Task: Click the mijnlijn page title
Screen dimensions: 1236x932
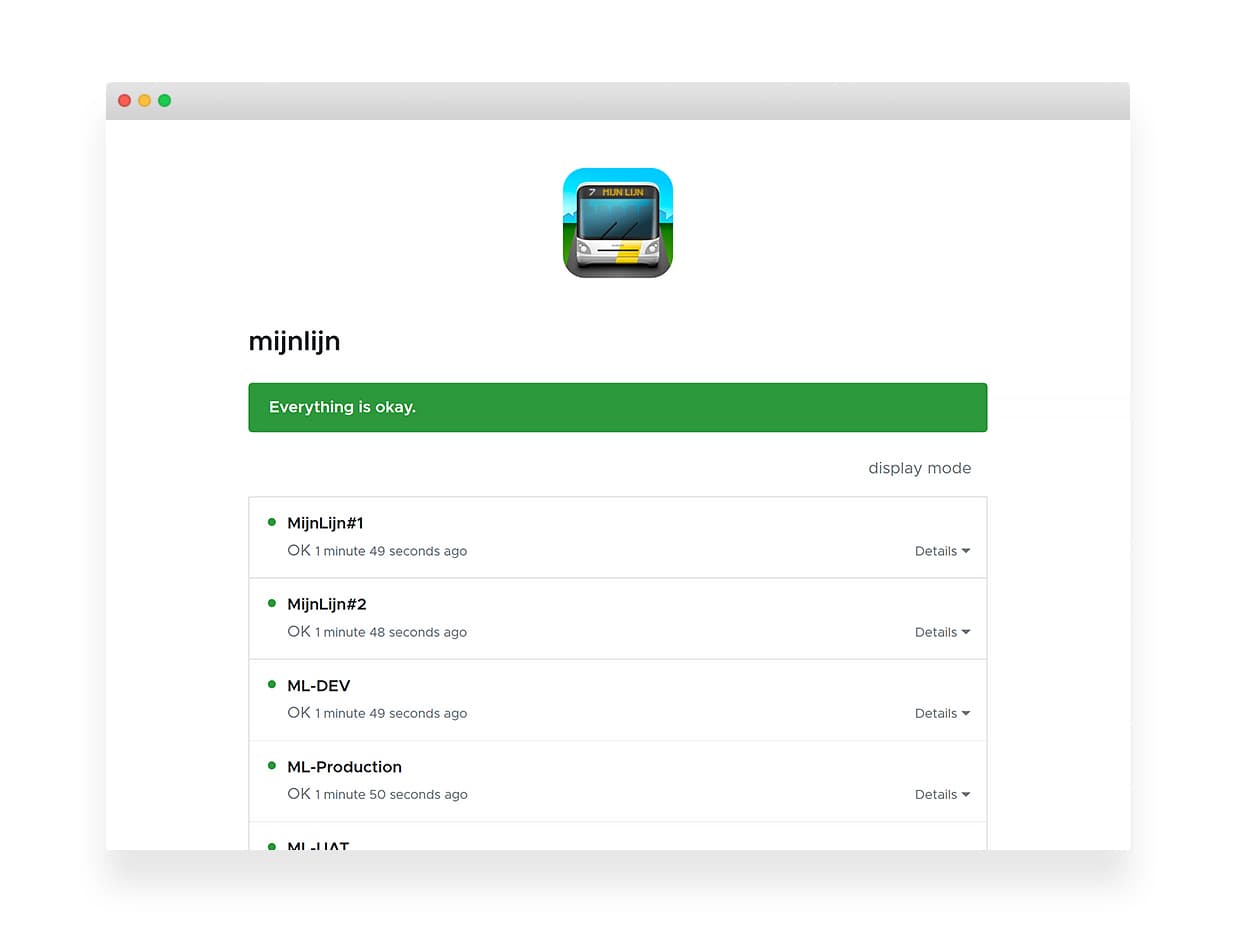Action: 294,340
